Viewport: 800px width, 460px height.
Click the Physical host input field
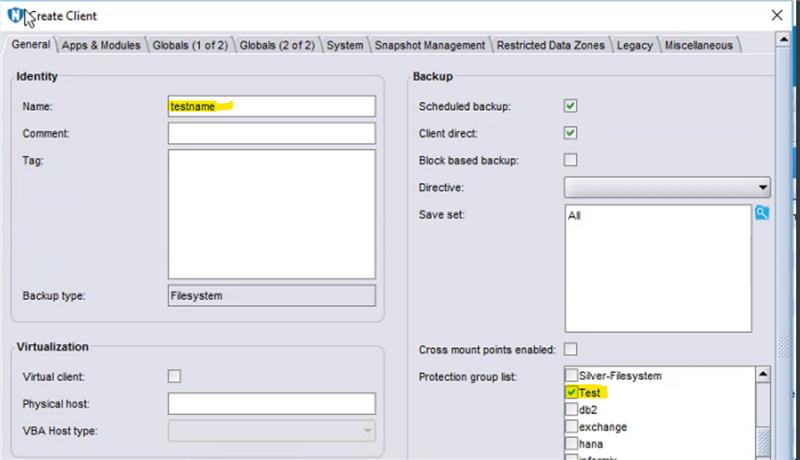[x=271, y=404]
